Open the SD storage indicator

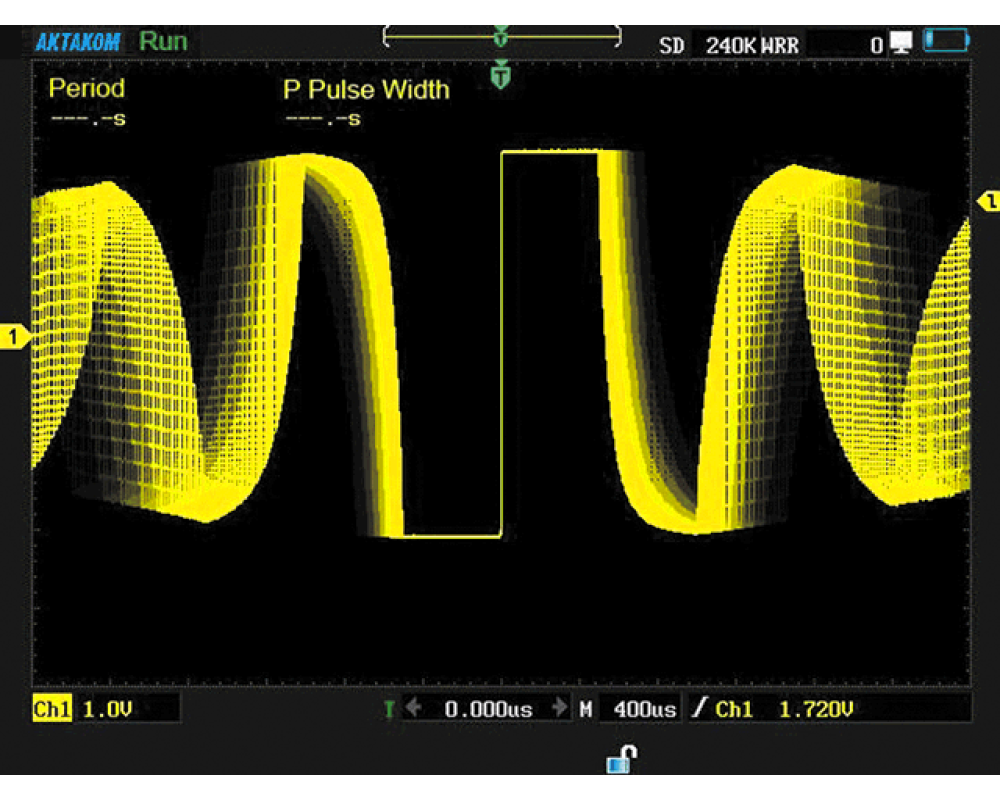[672, 45]
